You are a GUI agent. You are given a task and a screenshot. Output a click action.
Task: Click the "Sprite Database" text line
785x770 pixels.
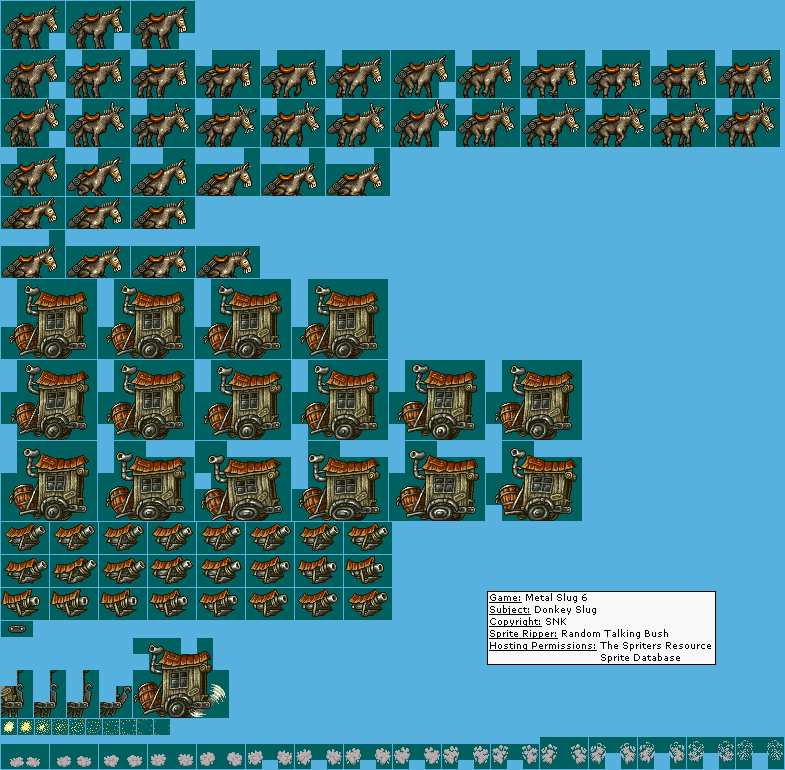(640, 658)
